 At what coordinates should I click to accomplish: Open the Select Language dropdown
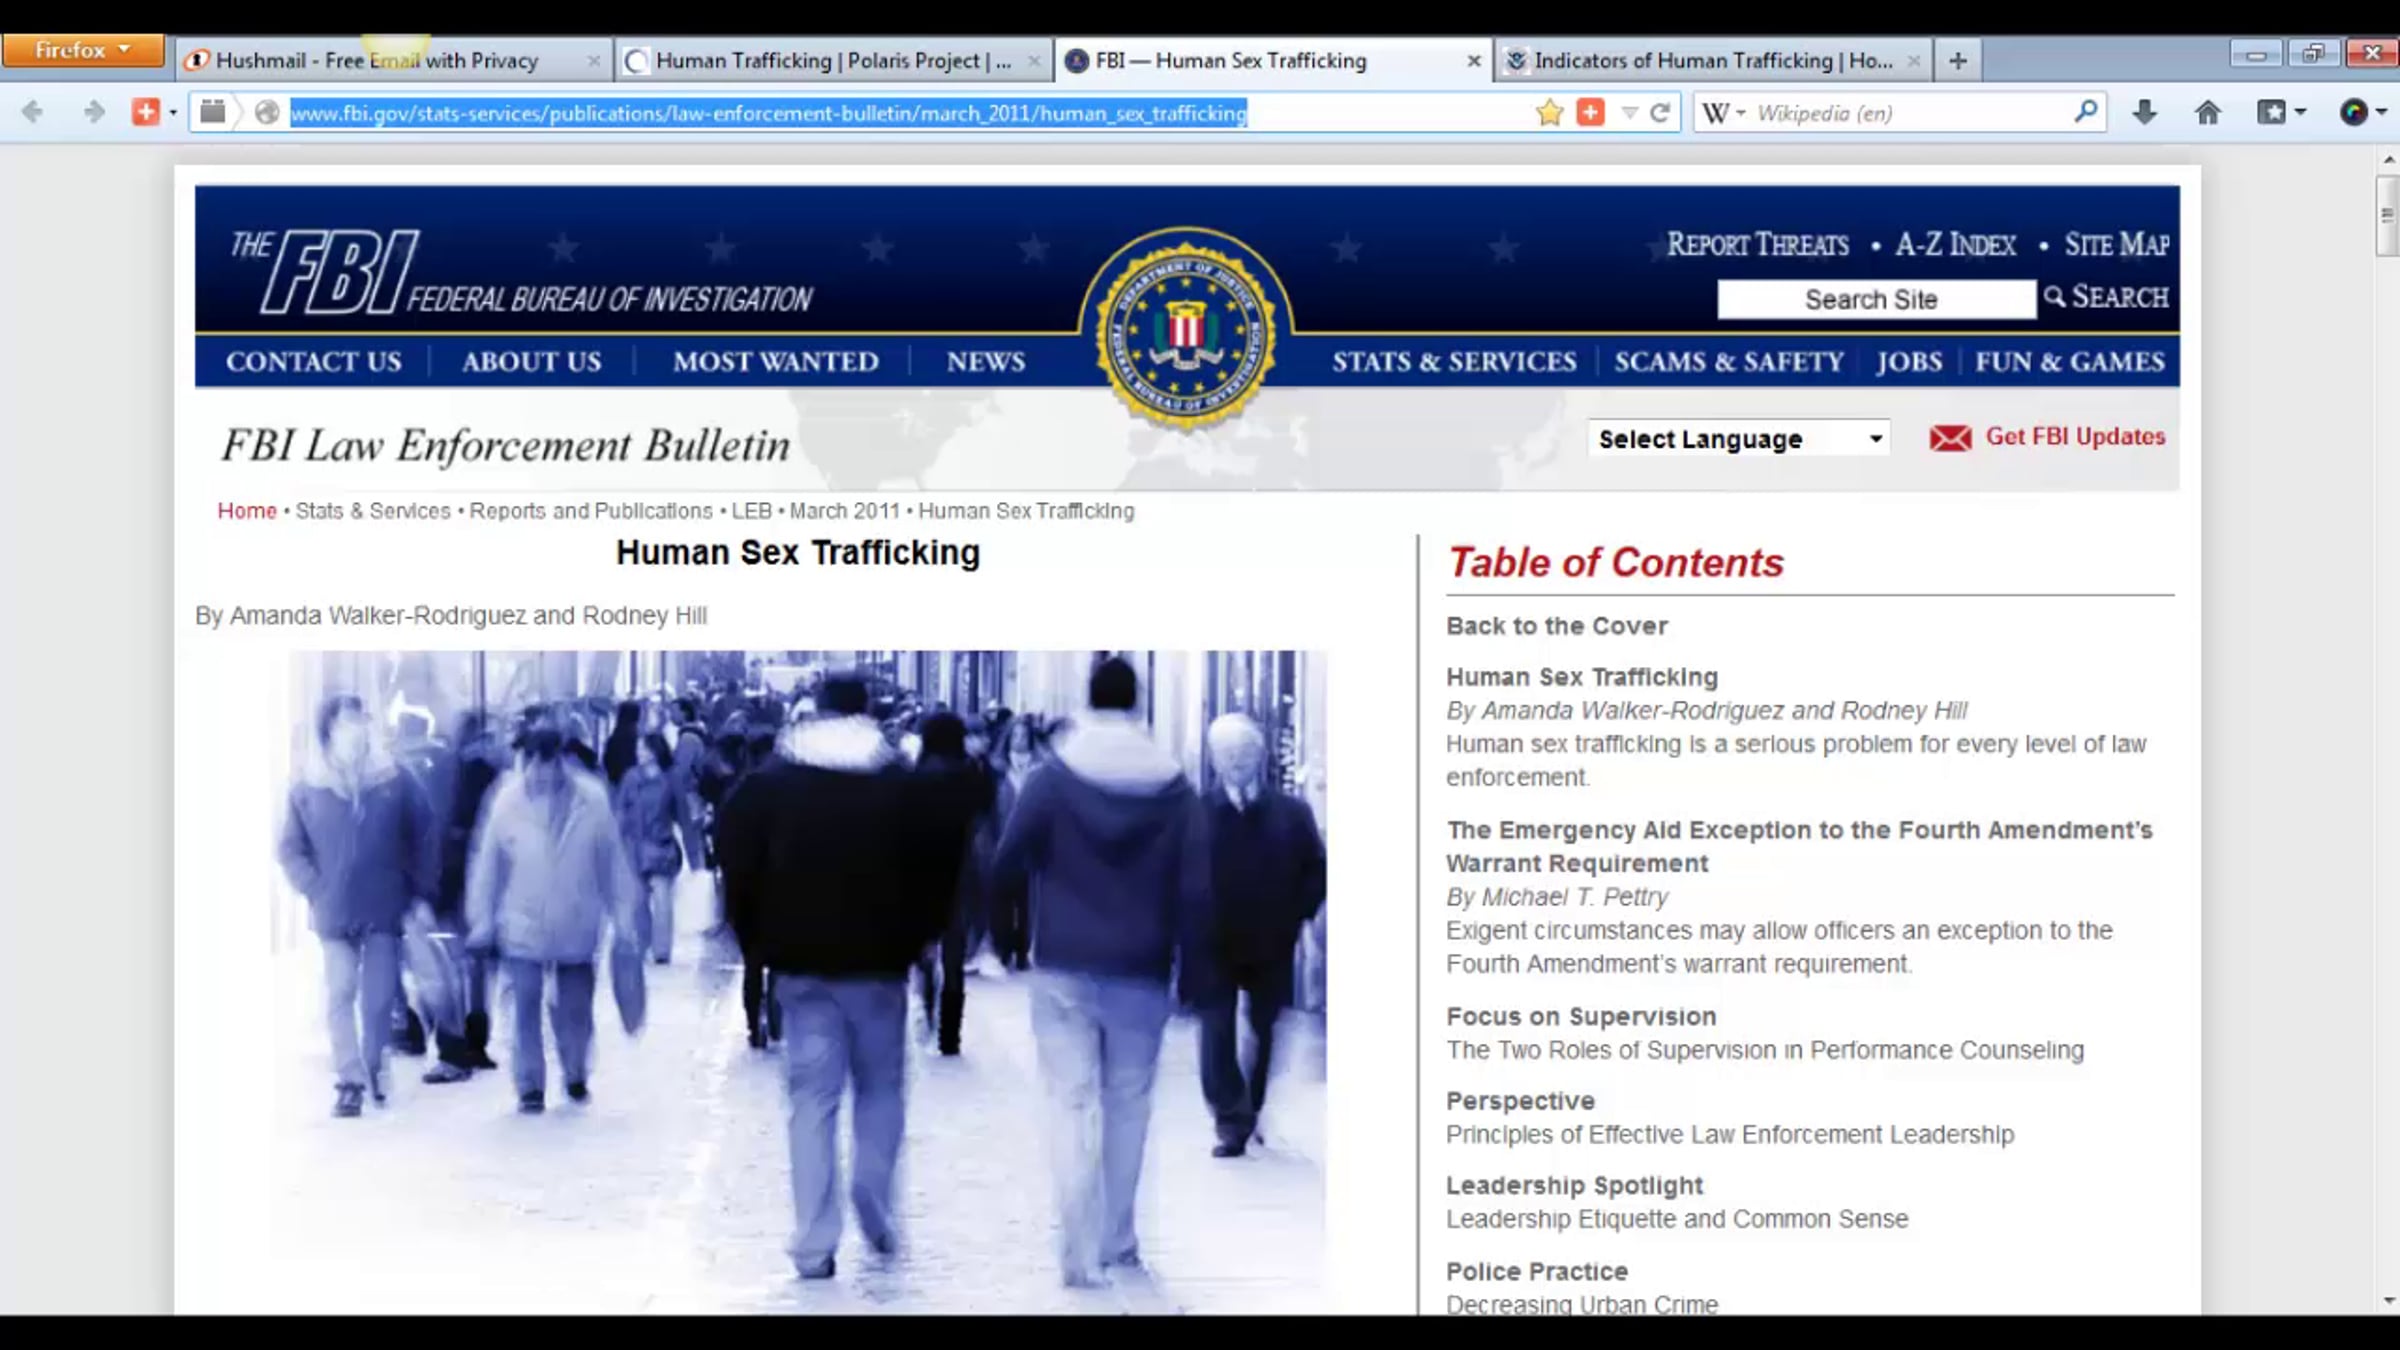pyautogui.click(x=1738, y=439)
